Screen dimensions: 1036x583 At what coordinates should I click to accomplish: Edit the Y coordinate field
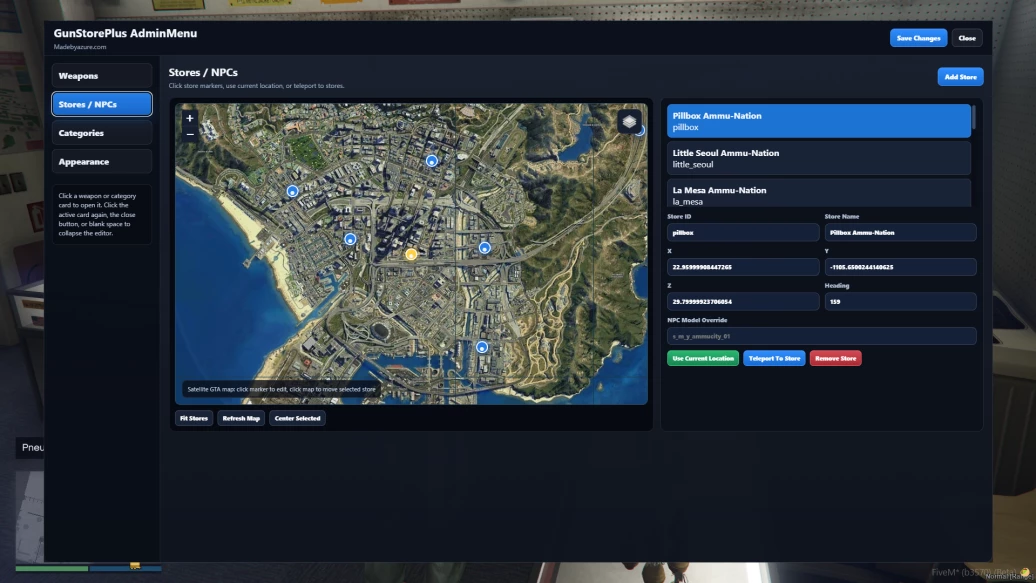tap(900, 267)
